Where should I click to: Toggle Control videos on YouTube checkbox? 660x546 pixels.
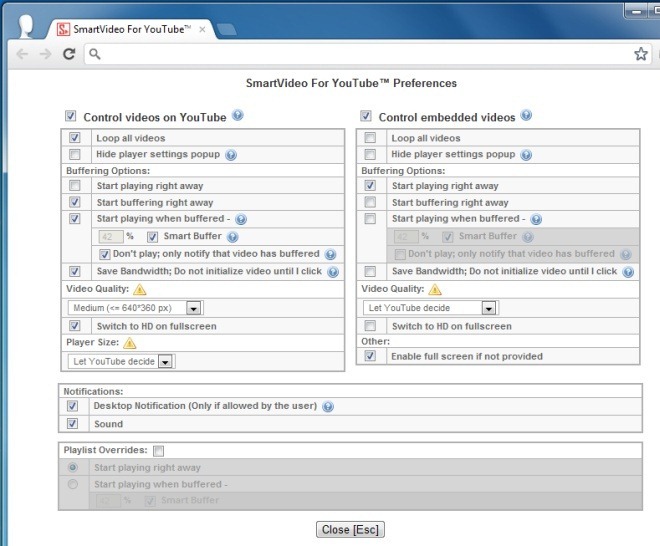coord(70,116)
